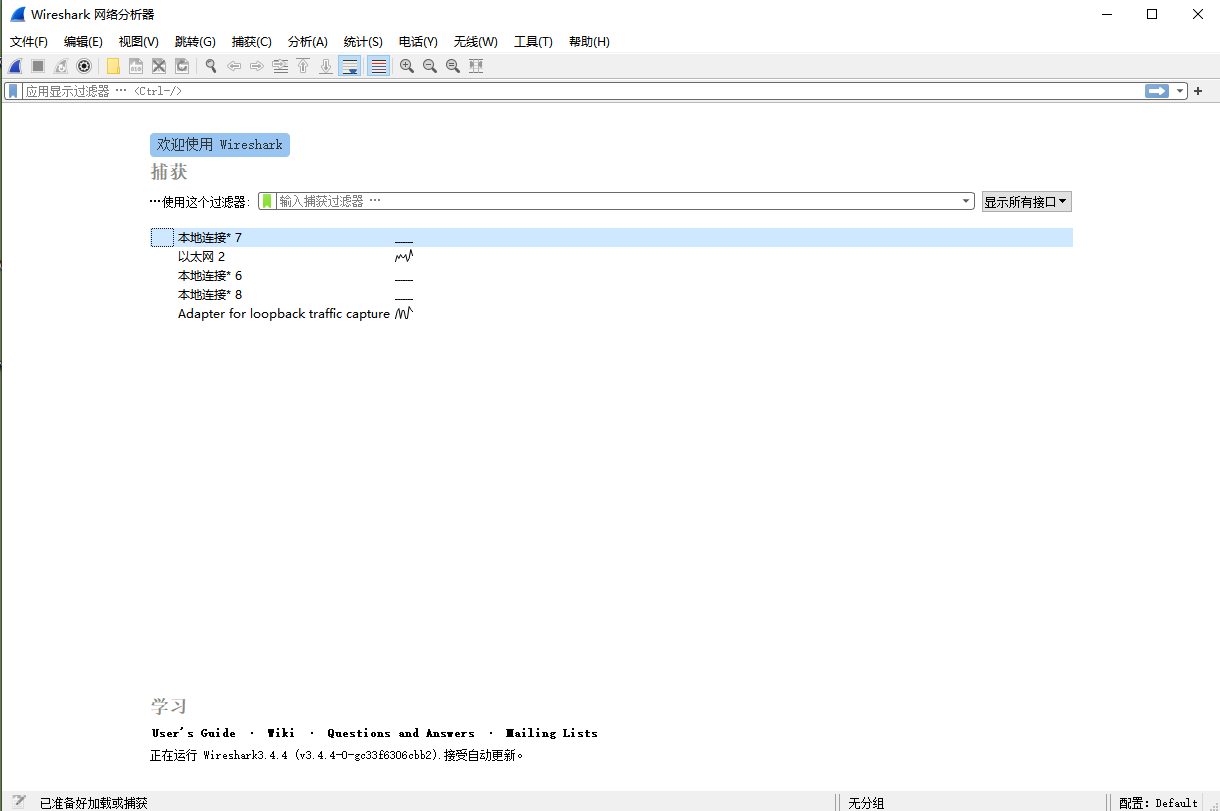
Task: Expand display filter history dropdown
Action: [x=1181, y=91]
